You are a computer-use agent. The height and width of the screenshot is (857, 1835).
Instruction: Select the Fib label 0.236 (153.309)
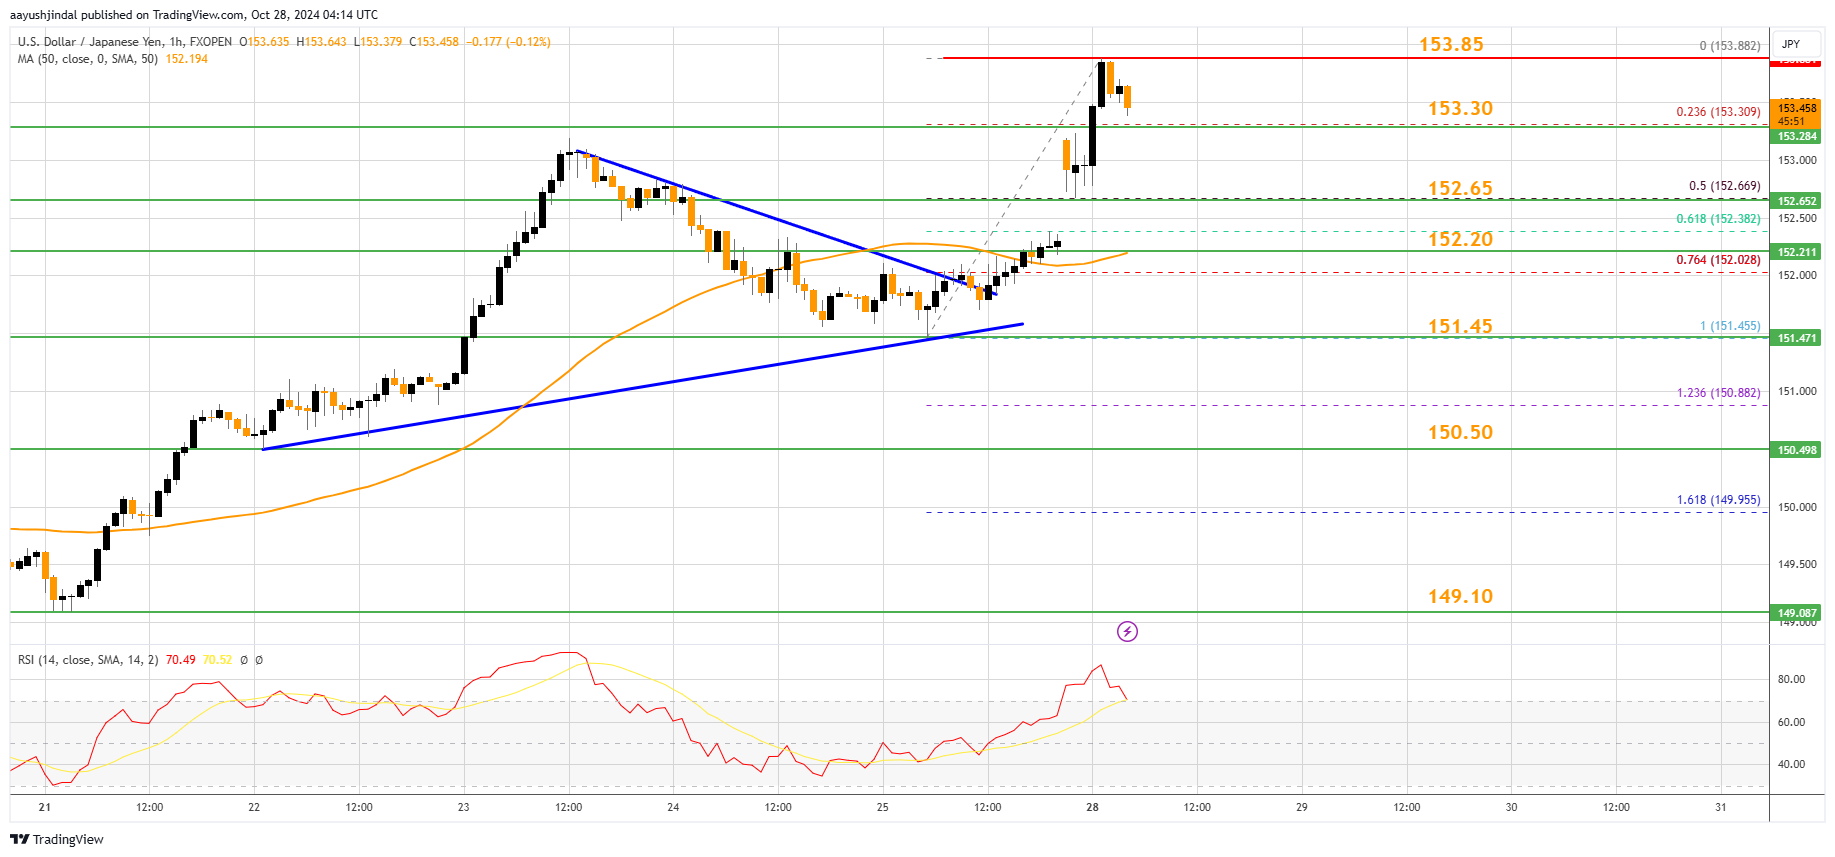coord(1718,112)
